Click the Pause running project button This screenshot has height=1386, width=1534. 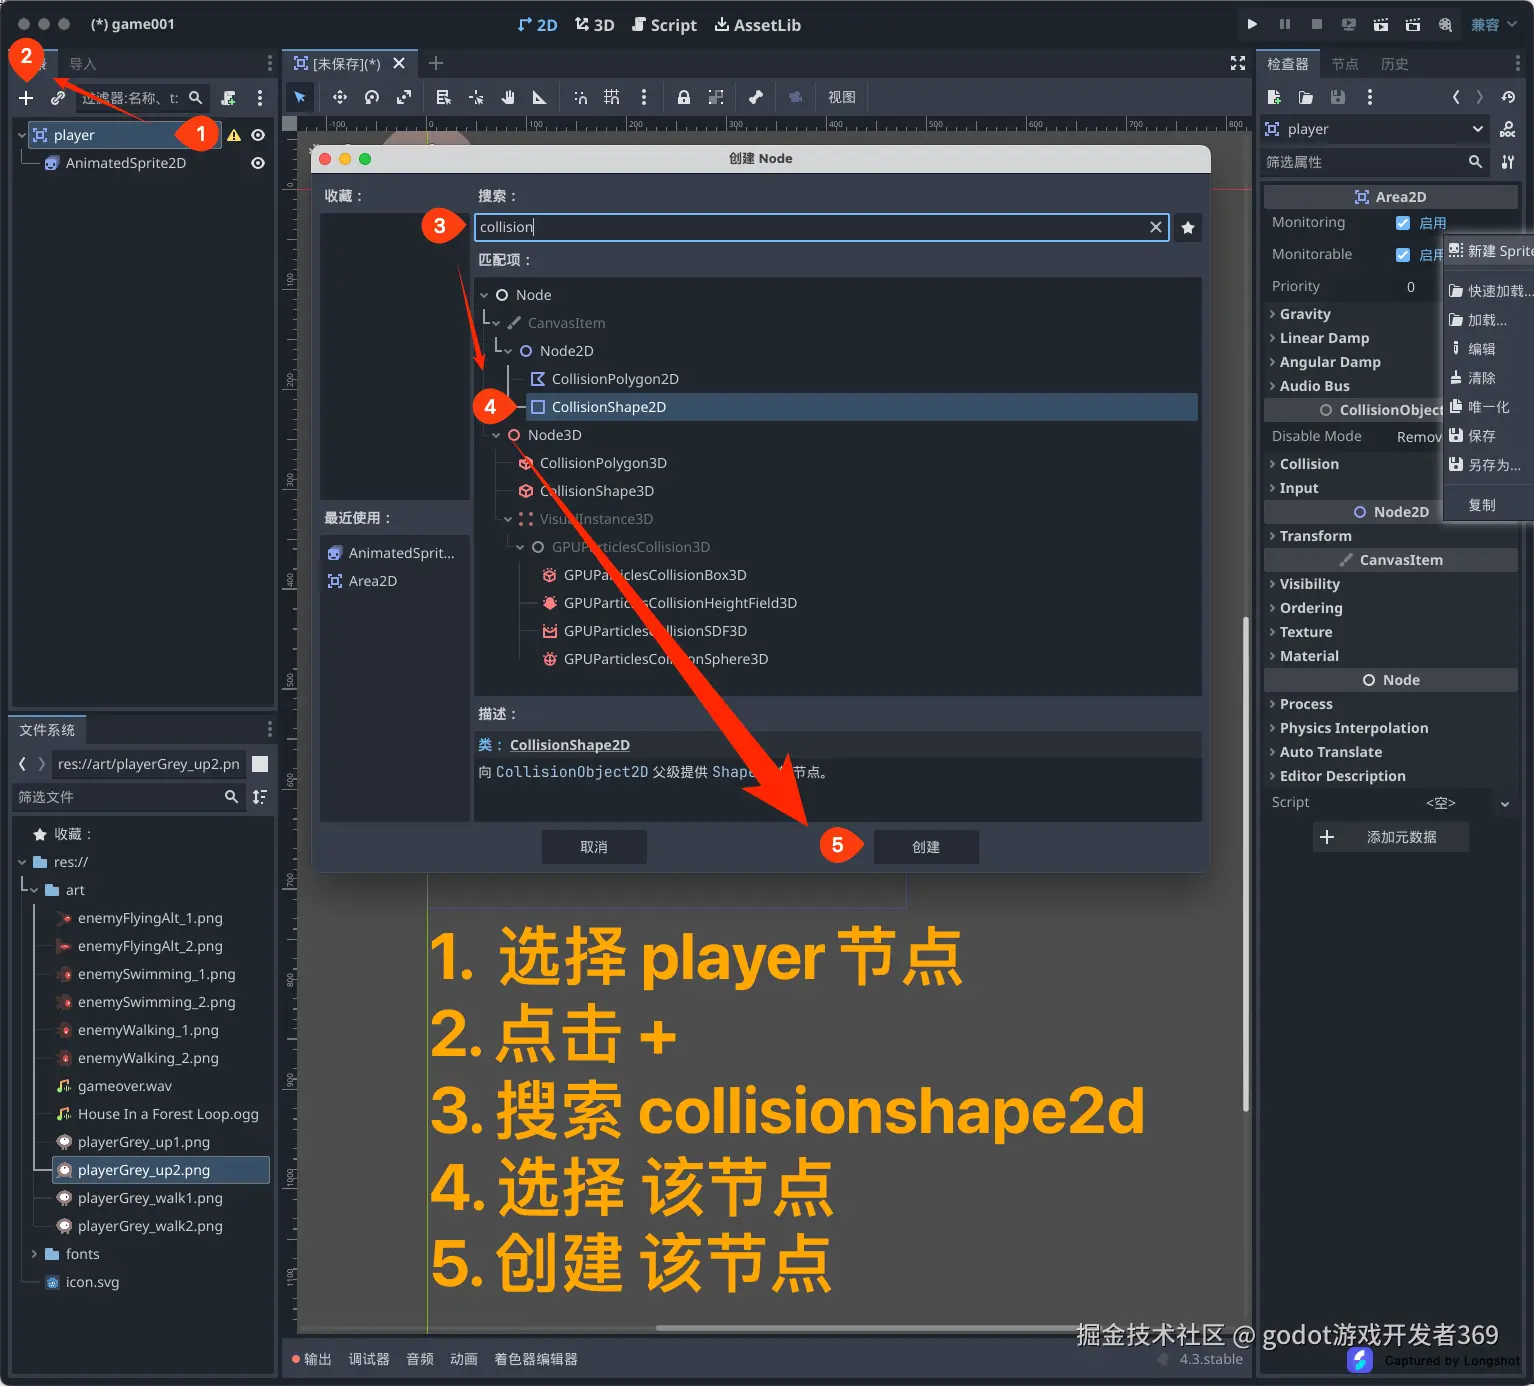click(1285, 24)
